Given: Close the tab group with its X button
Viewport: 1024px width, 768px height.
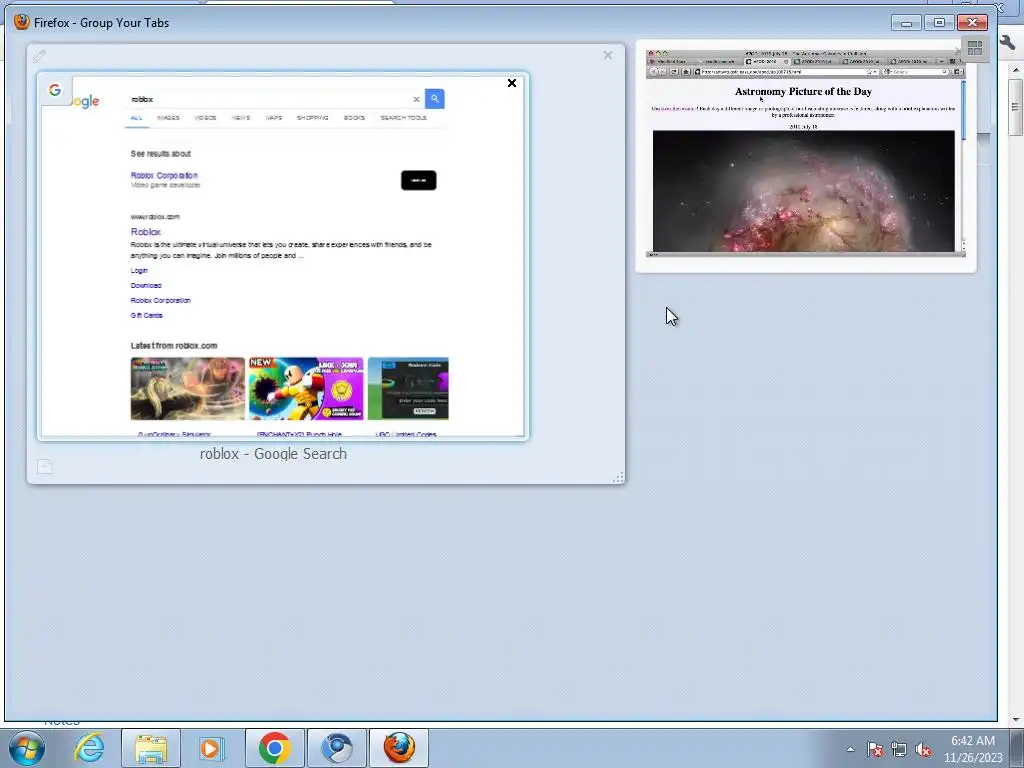Looking at the screenshot, I should pos(608,56).
